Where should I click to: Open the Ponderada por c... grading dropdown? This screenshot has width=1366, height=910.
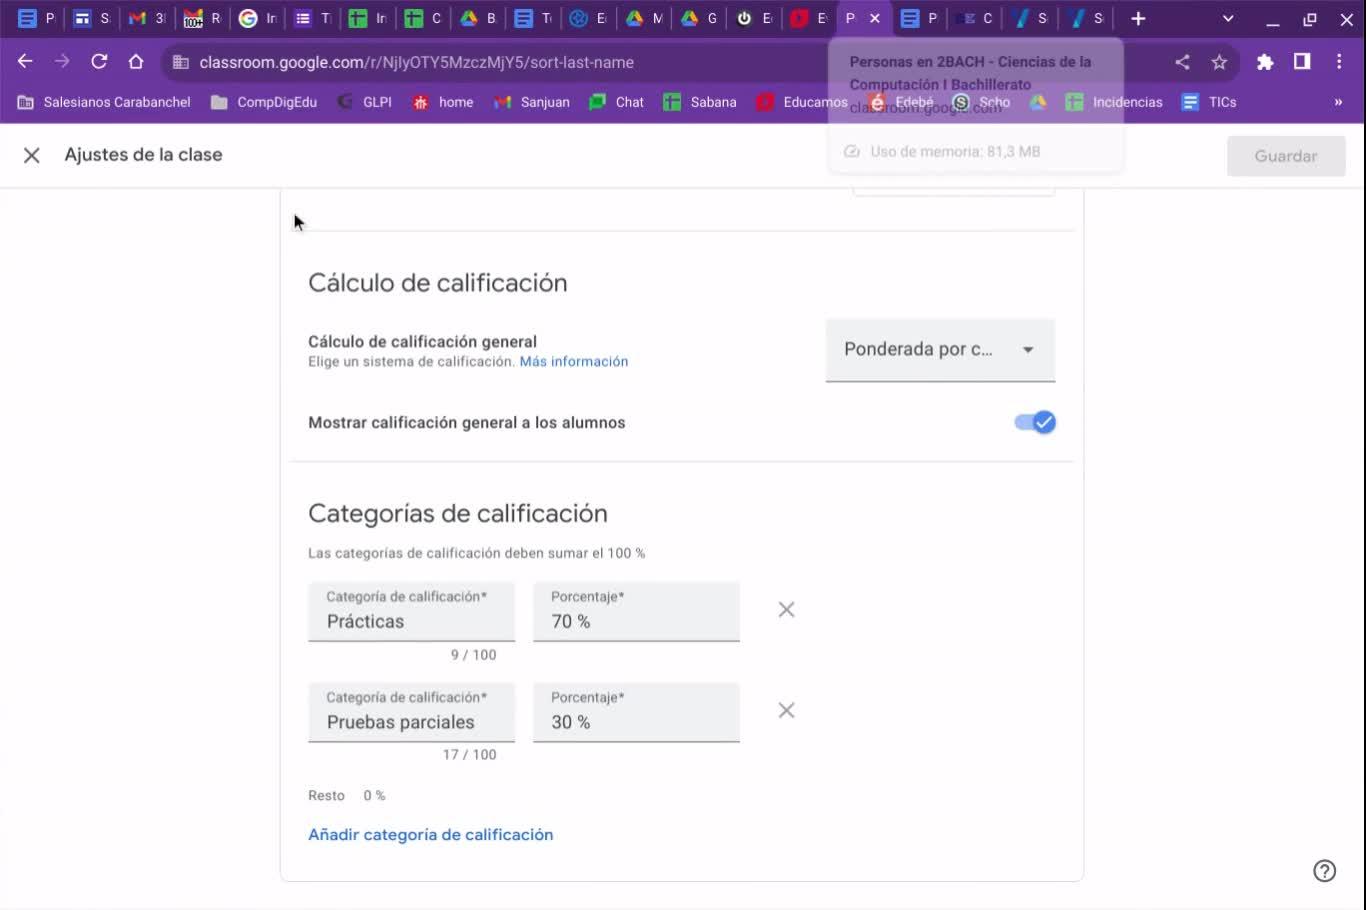coord(940,350)
